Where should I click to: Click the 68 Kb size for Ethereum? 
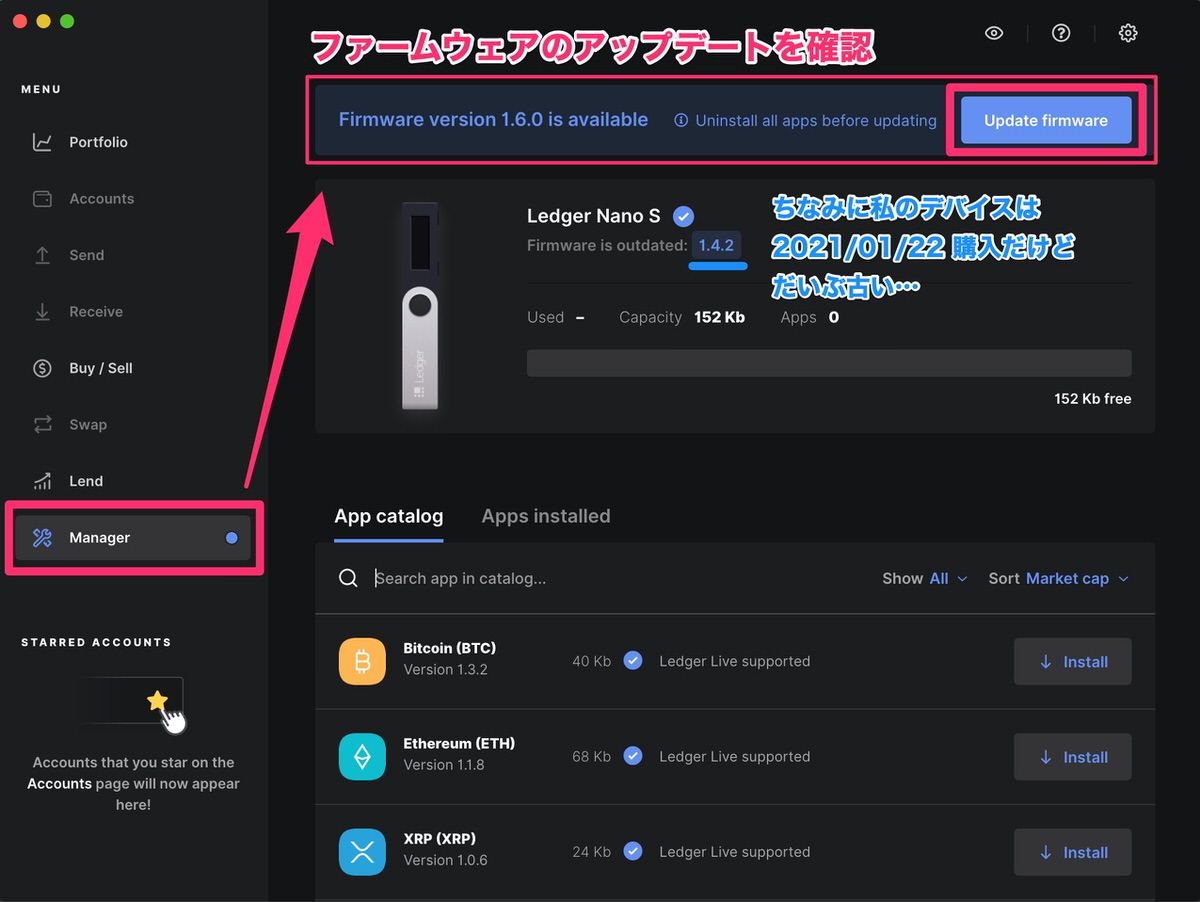click(x=591, y=757)
